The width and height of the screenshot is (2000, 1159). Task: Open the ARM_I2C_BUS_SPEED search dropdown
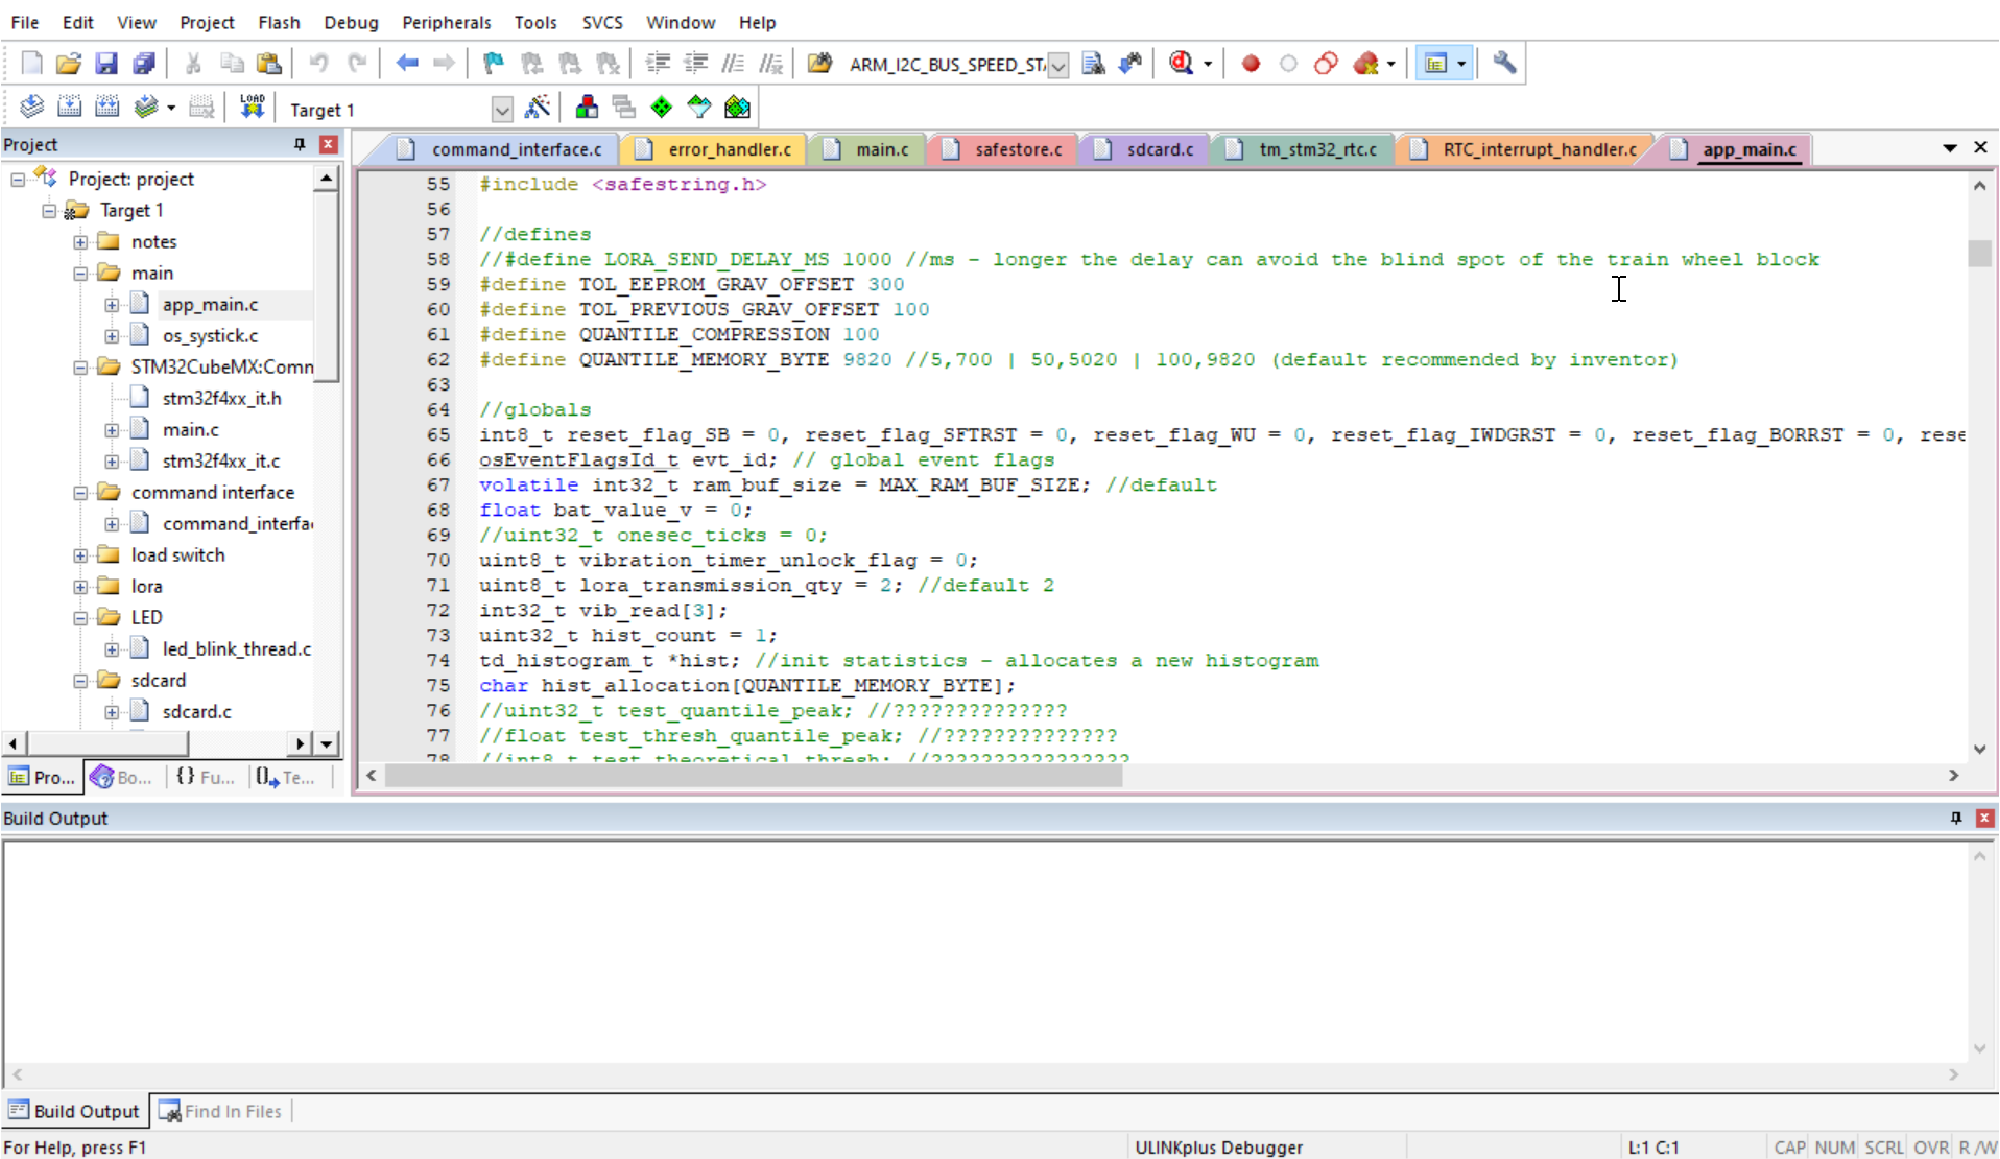[1058, 65]
